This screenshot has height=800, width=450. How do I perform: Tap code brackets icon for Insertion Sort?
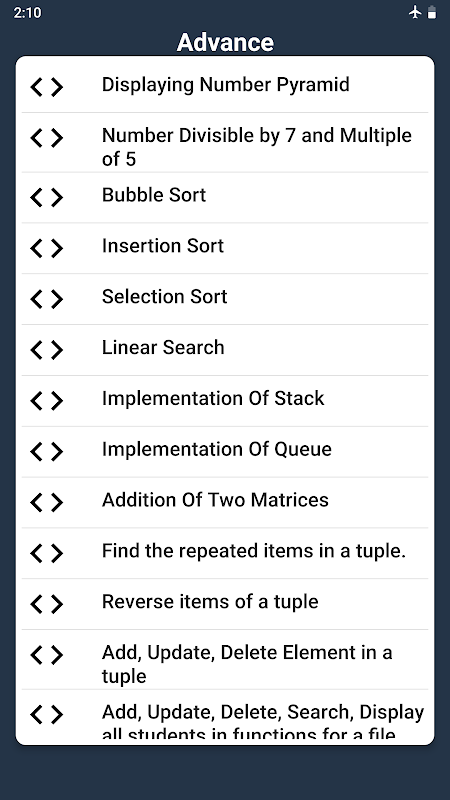pyautogui.click(x=46, y=248)
